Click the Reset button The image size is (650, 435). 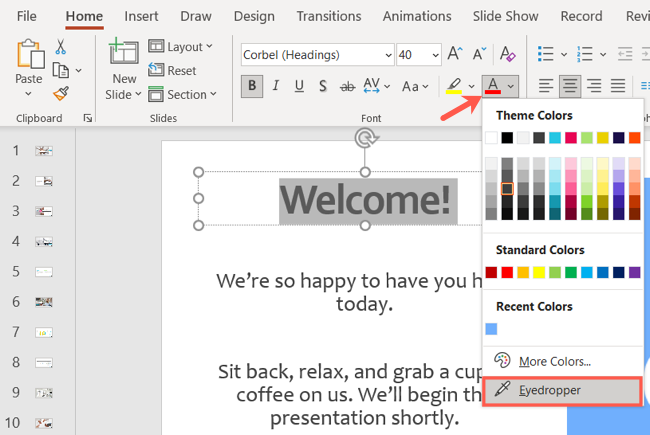(x=172, y=70)
